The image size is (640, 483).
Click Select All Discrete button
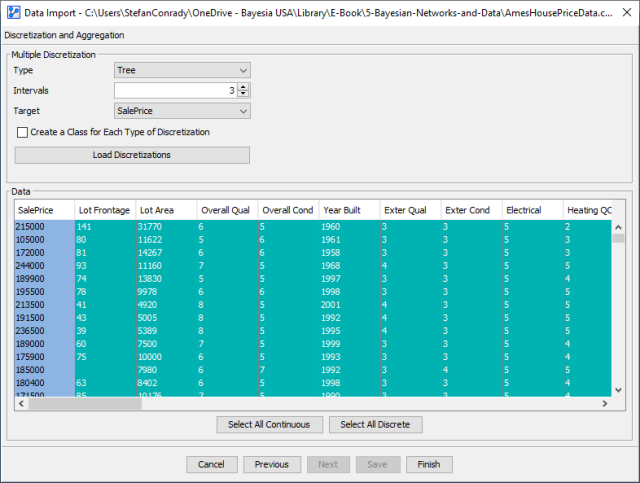(x=376, y=425)
